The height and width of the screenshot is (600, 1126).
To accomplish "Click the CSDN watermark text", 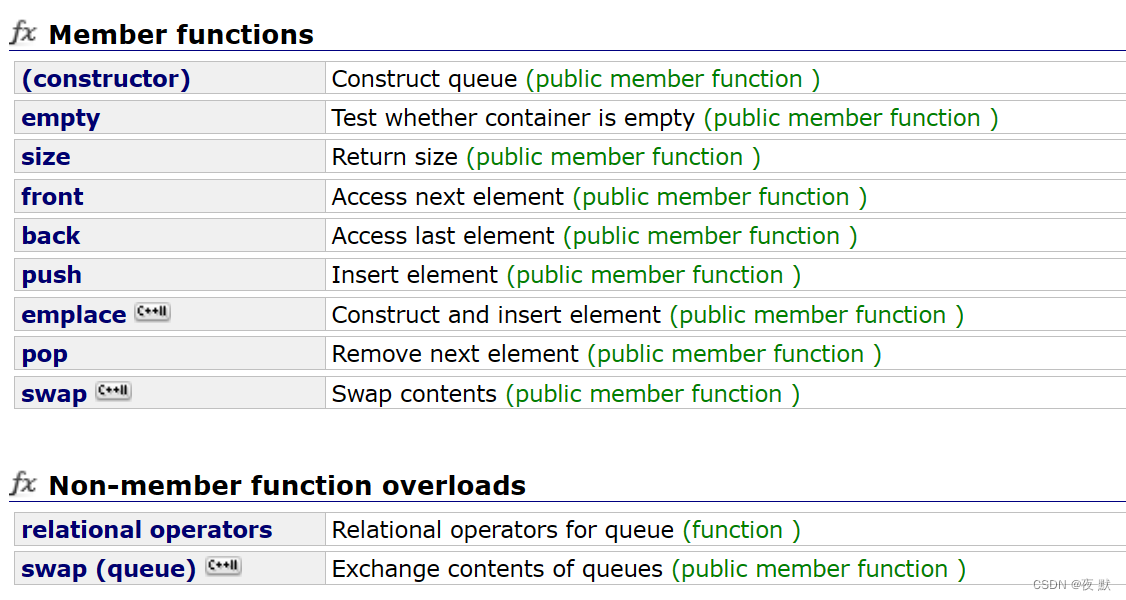I will click(x=1071, y=585).
